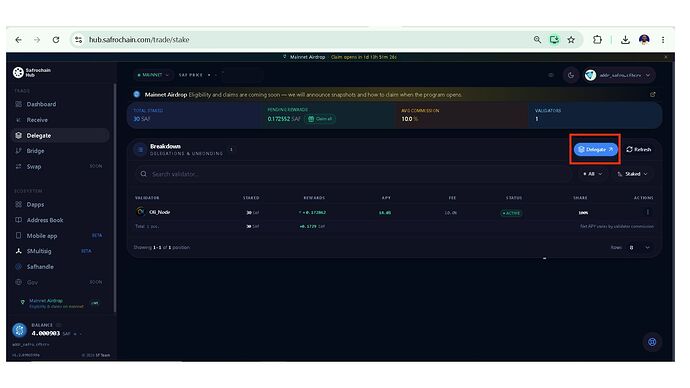Screen dimensions: 690x388
Task: Go back with the browser back arrow
Action: pyautogui.click(x=18, y=40)
